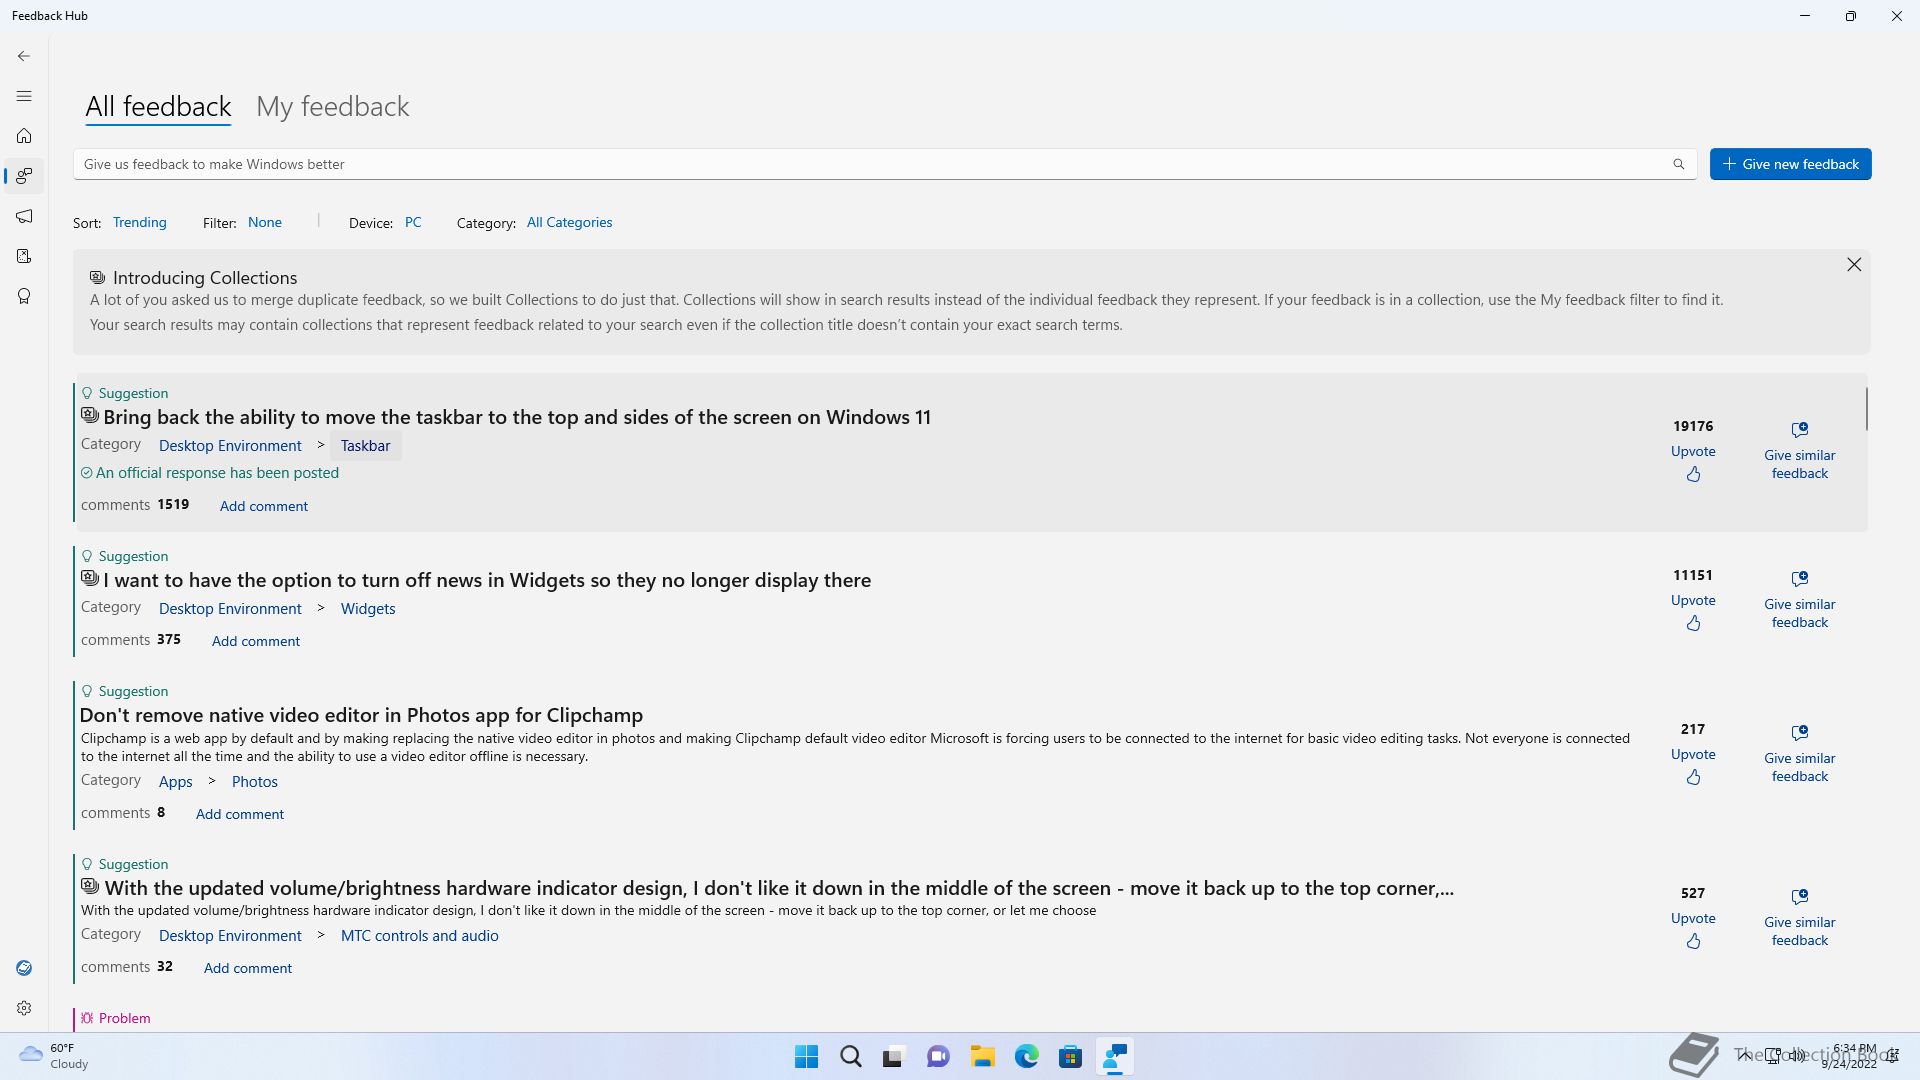Add comment on Clipchamp suggestion
This screenshot has height=1080, width=1920.
[240, 814]
